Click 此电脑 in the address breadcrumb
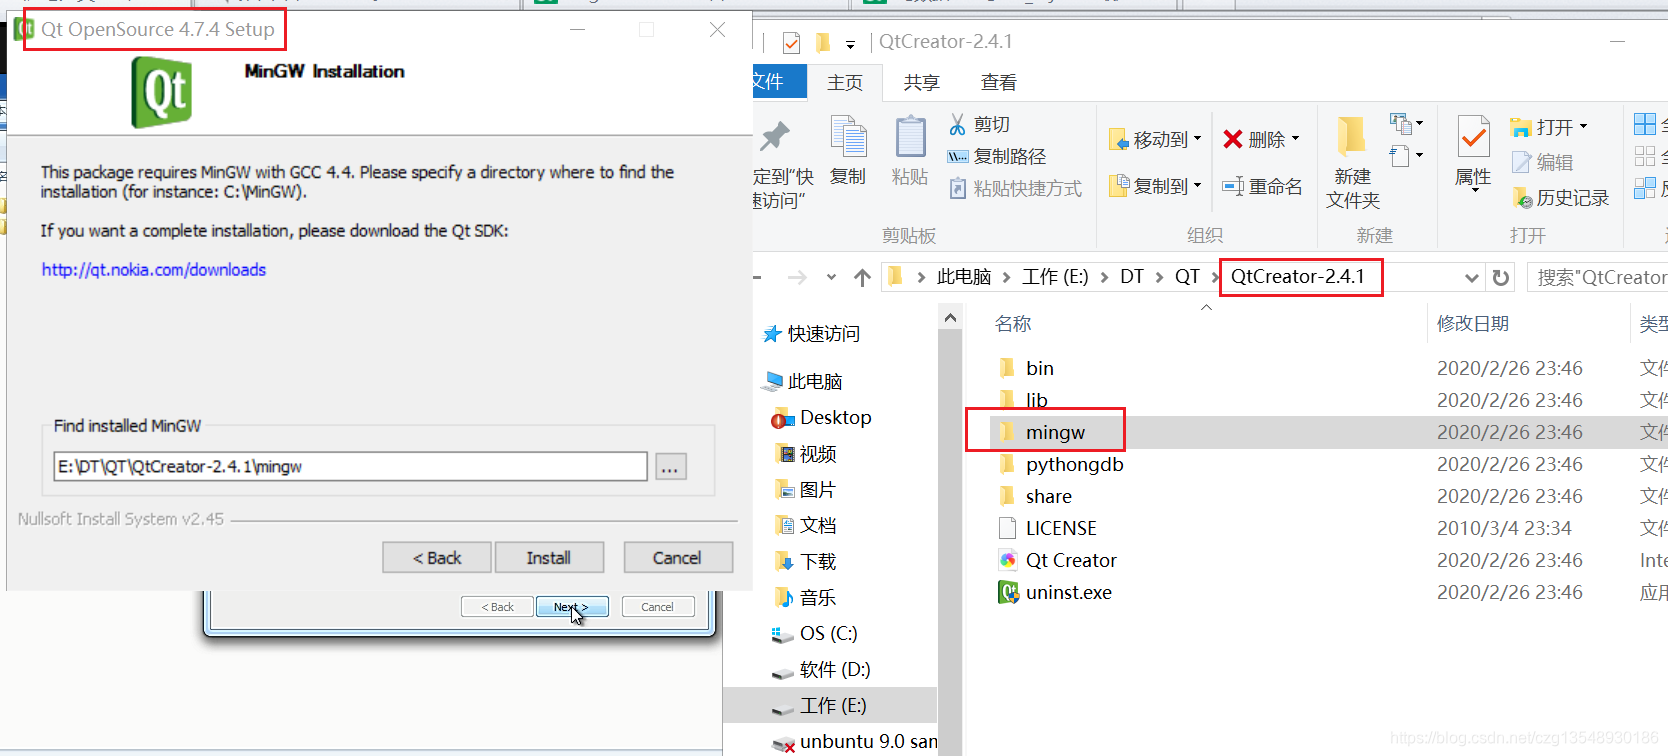Viewport: 1668px width, 756px height. coord(964,277)
